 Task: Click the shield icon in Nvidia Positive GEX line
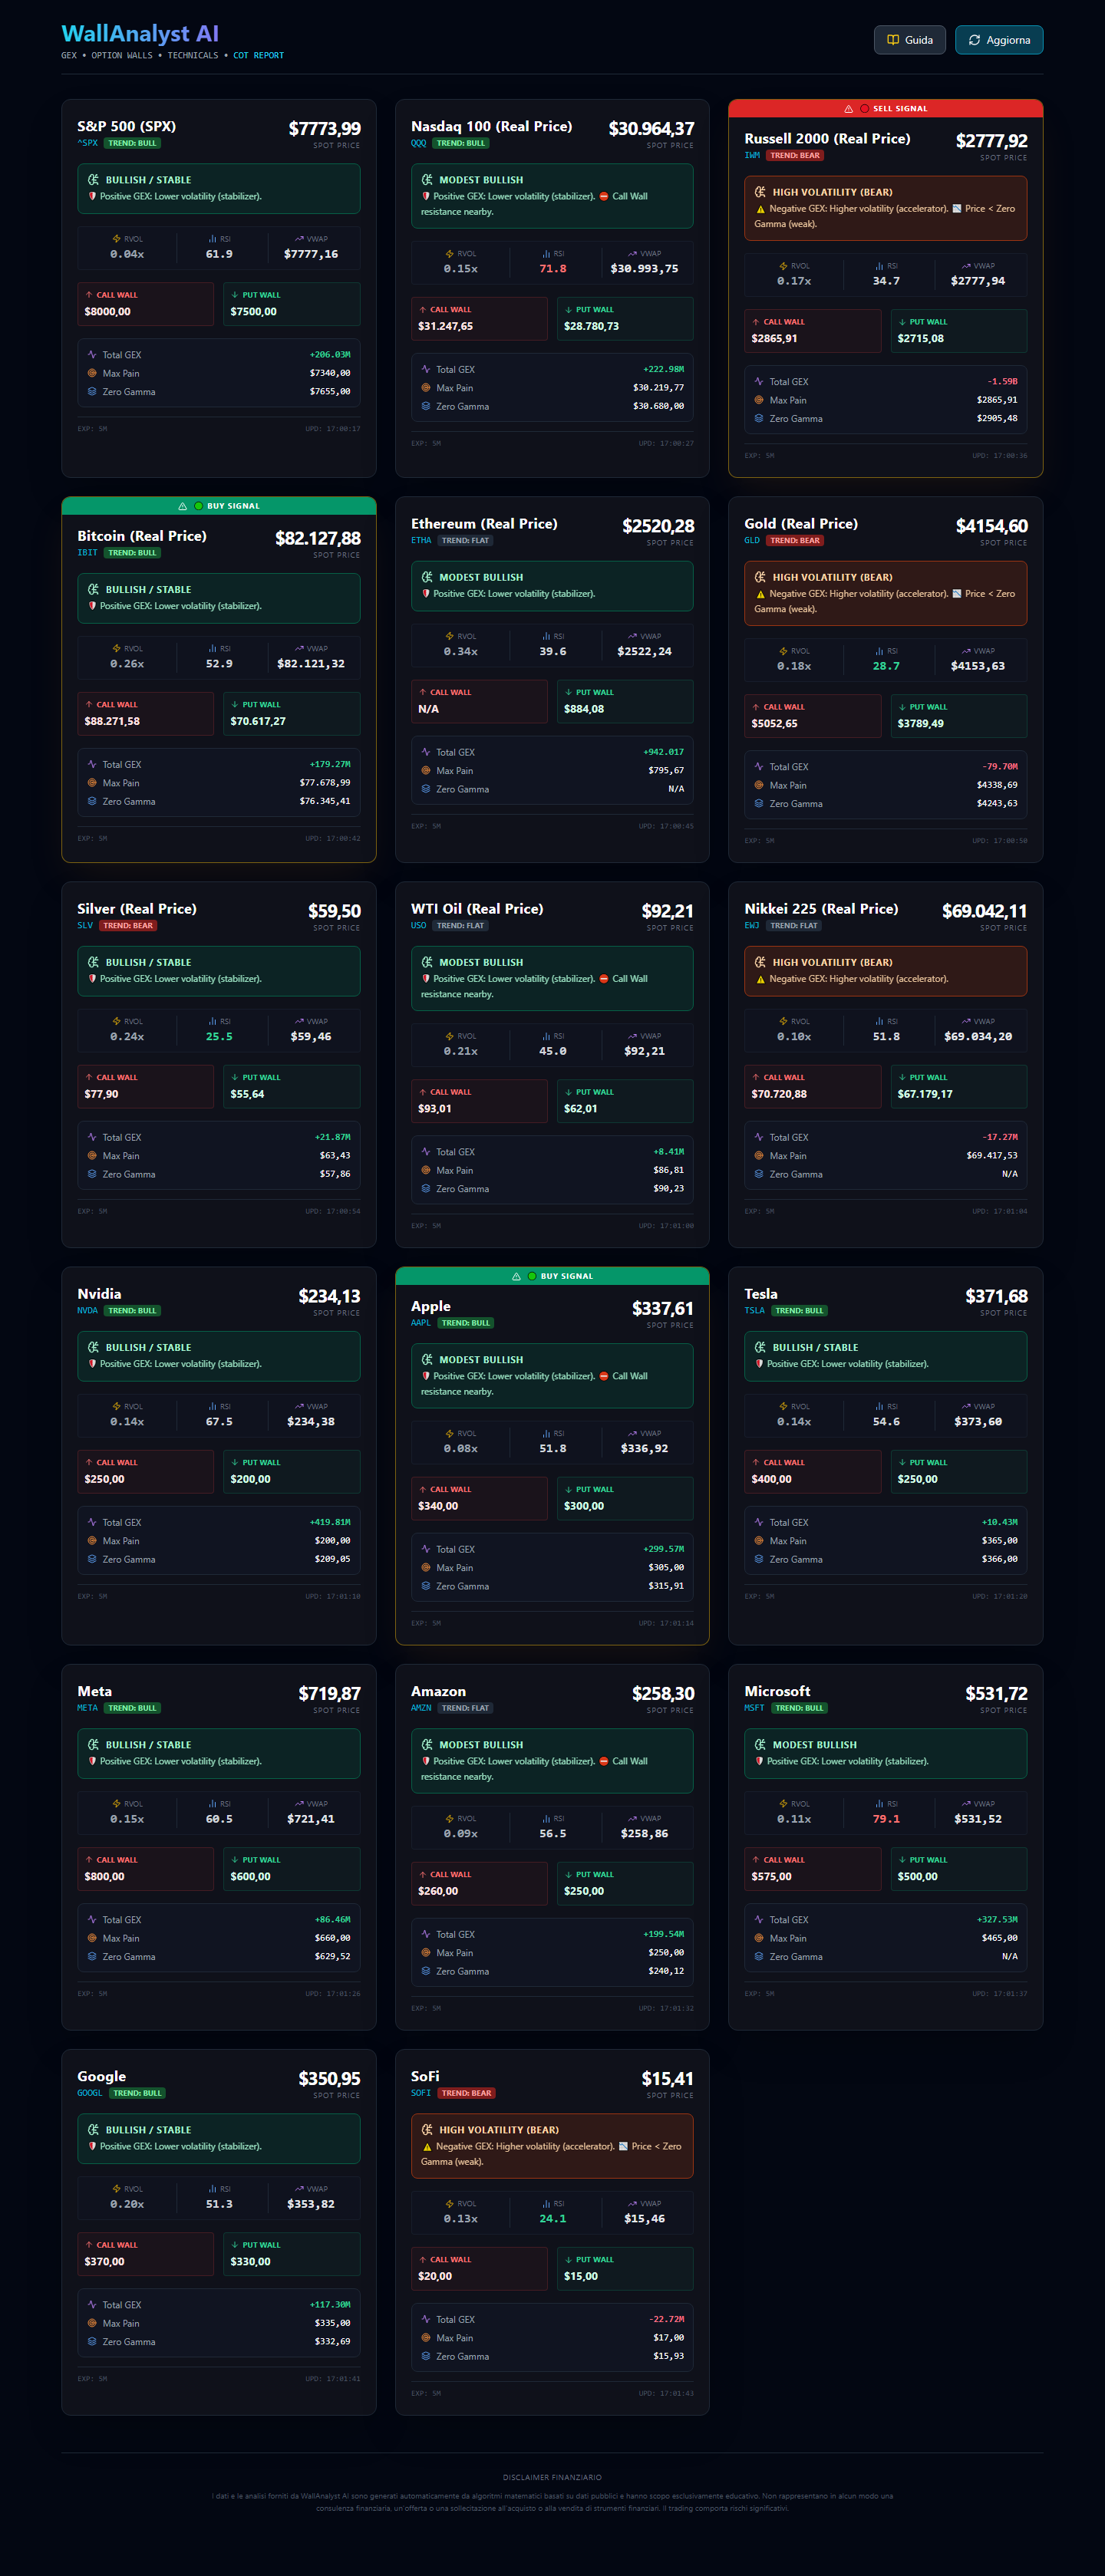[92, 1364]
